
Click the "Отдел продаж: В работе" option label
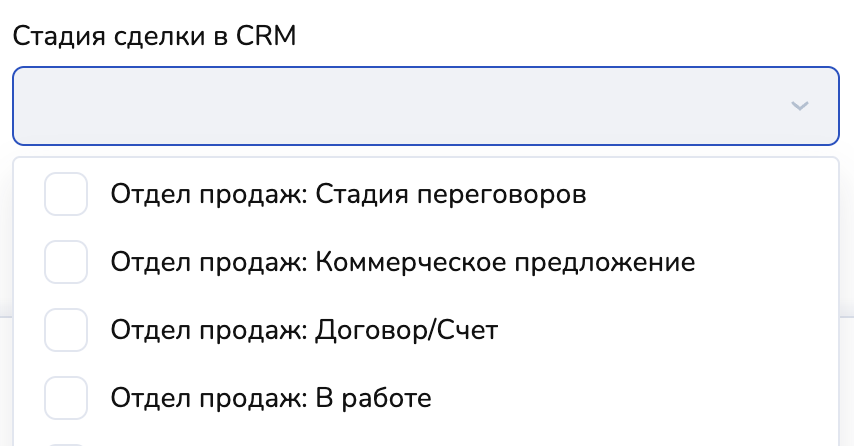pyautogui.click(x=271, y=398)
